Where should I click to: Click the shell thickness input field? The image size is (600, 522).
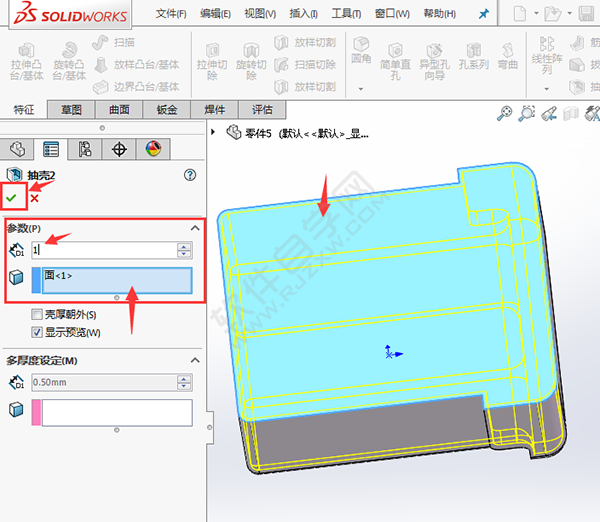104,250
